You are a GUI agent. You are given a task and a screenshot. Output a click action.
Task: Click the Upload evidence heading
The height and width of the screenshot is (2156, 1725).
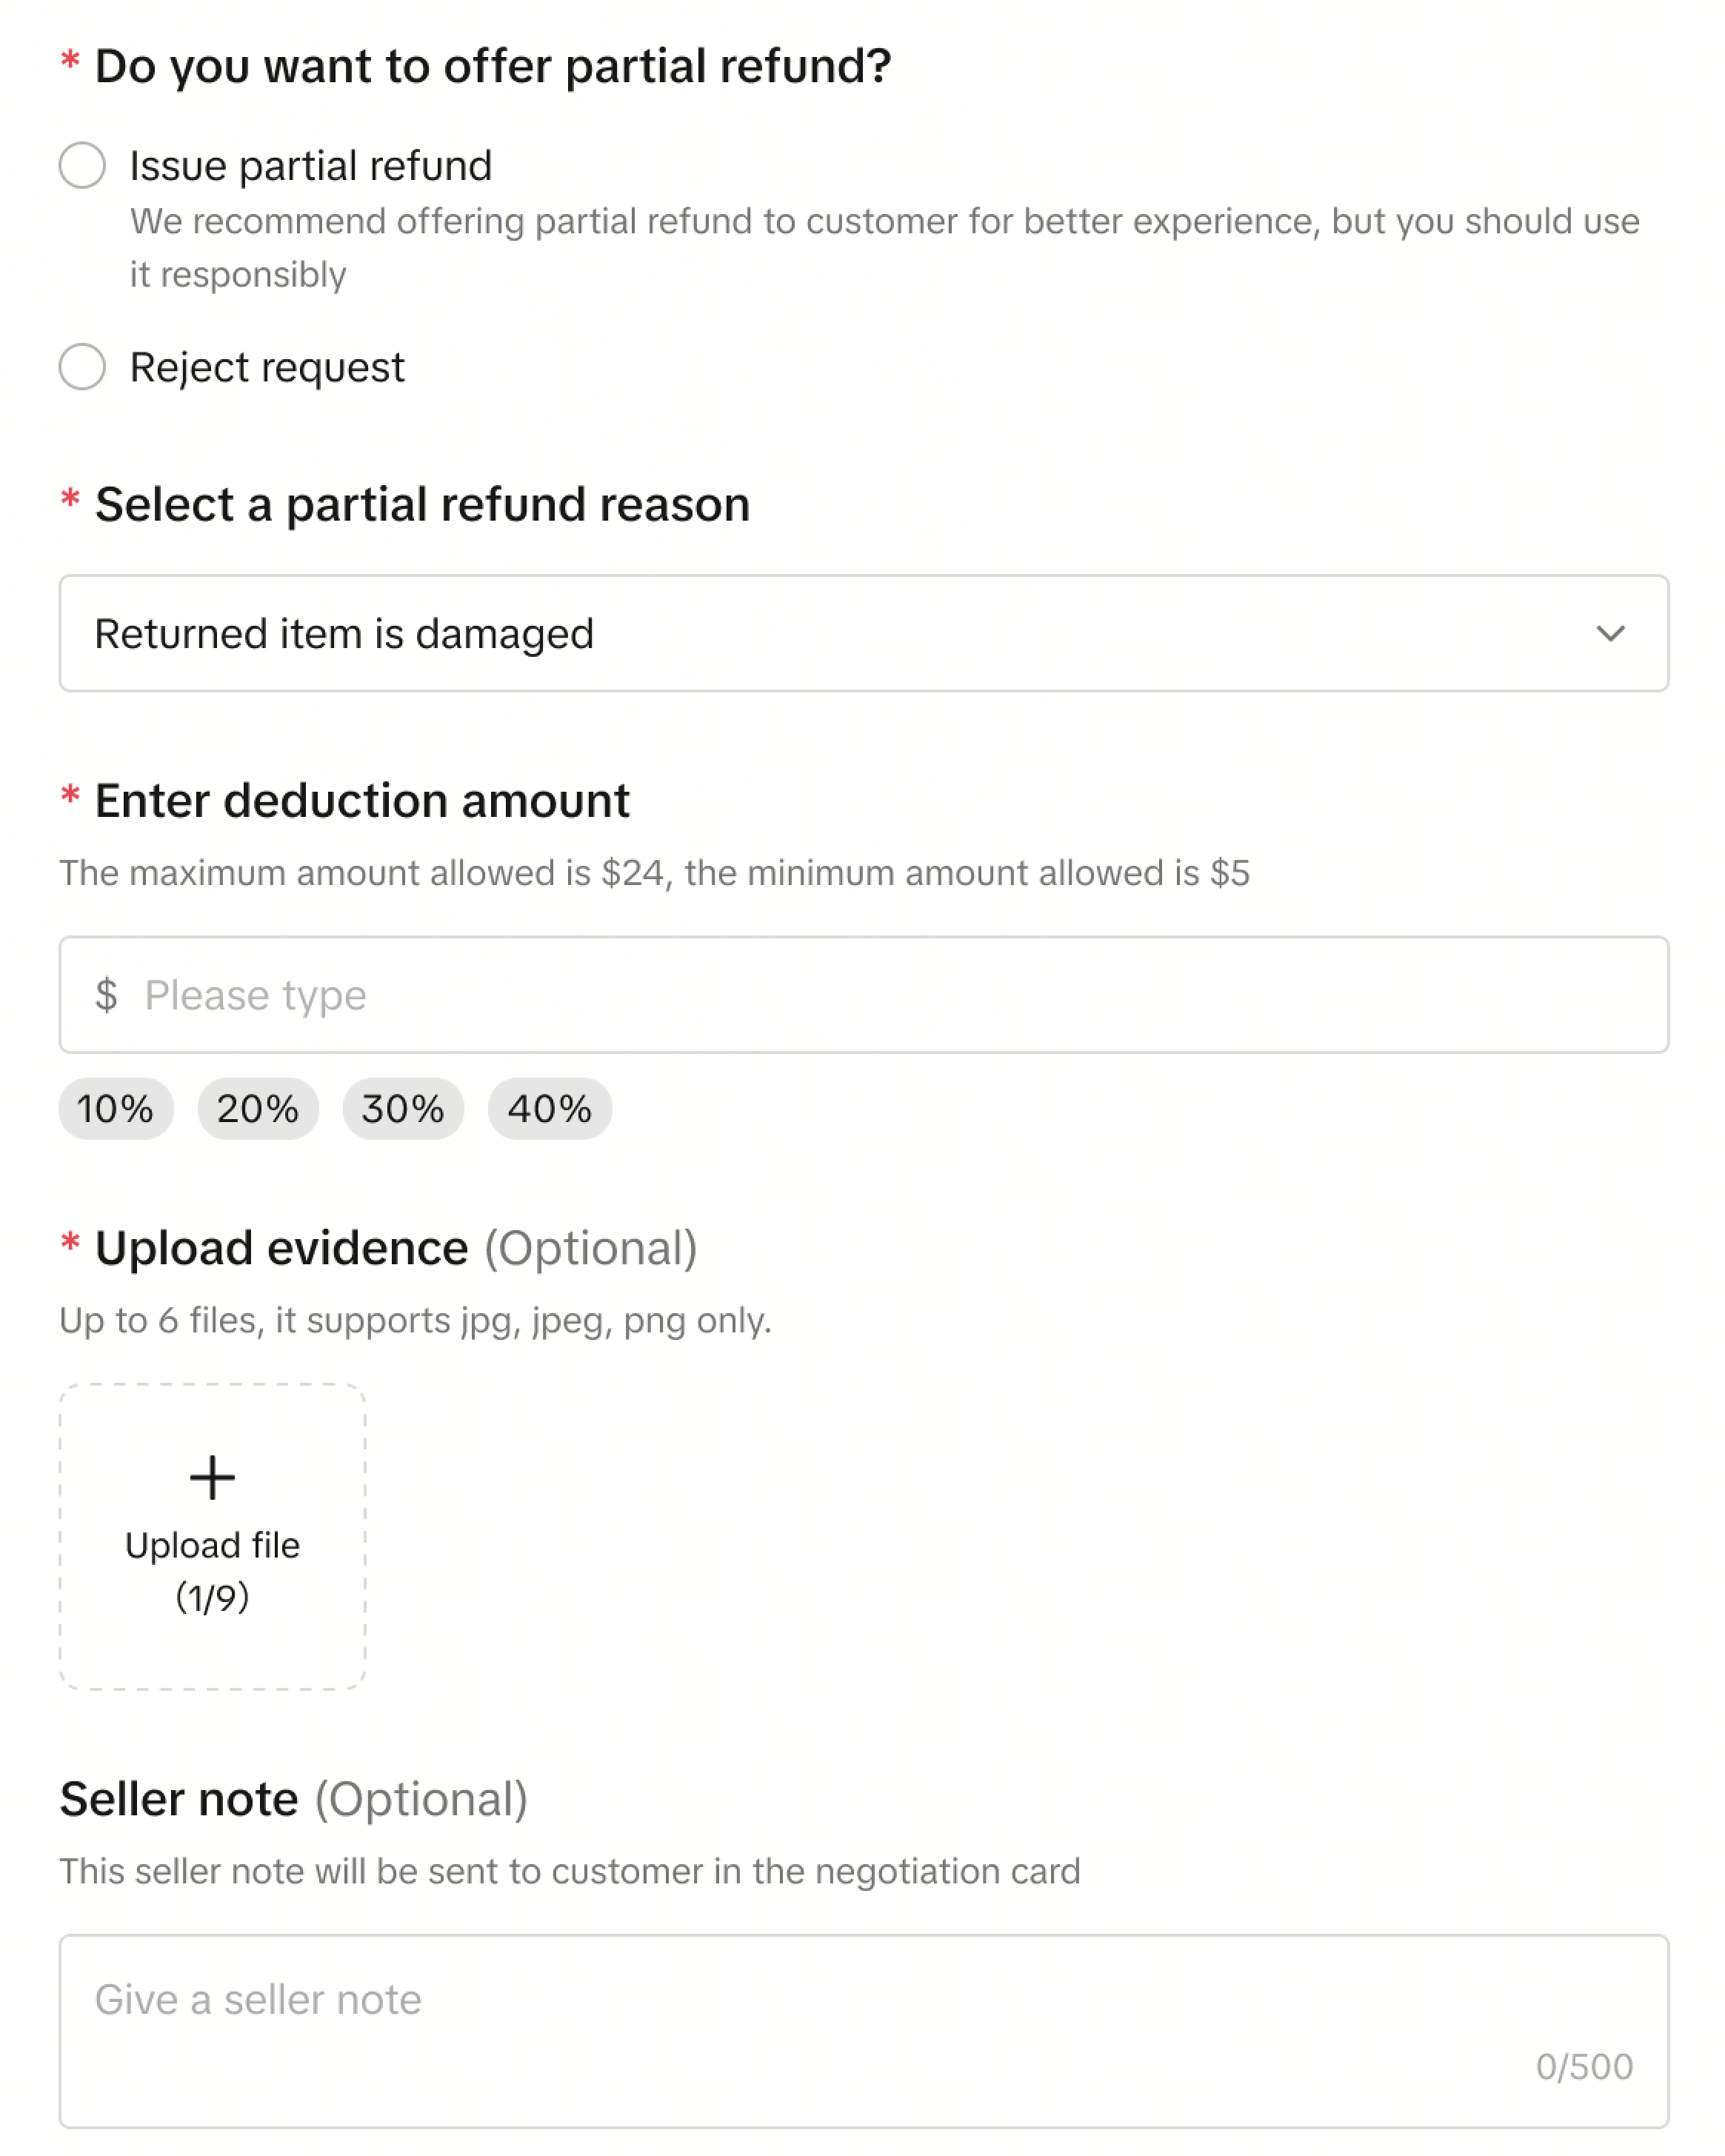coord(282,1248)
